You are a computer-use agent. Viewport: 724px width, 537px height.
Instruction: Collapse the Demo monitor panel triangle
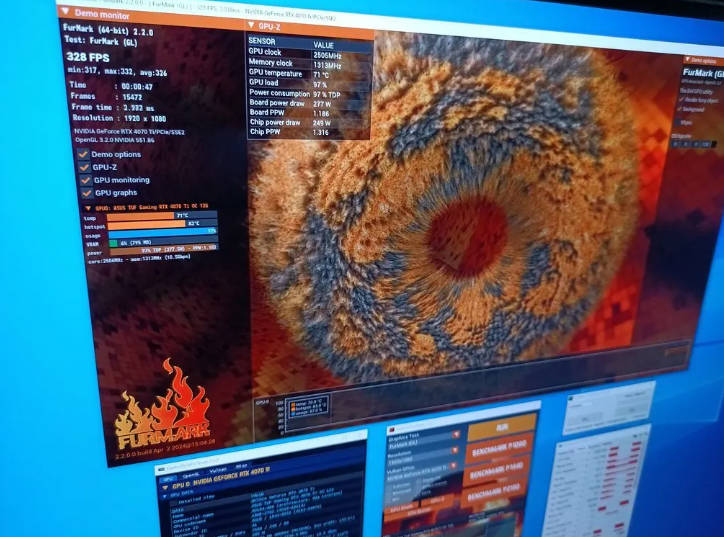65,11
